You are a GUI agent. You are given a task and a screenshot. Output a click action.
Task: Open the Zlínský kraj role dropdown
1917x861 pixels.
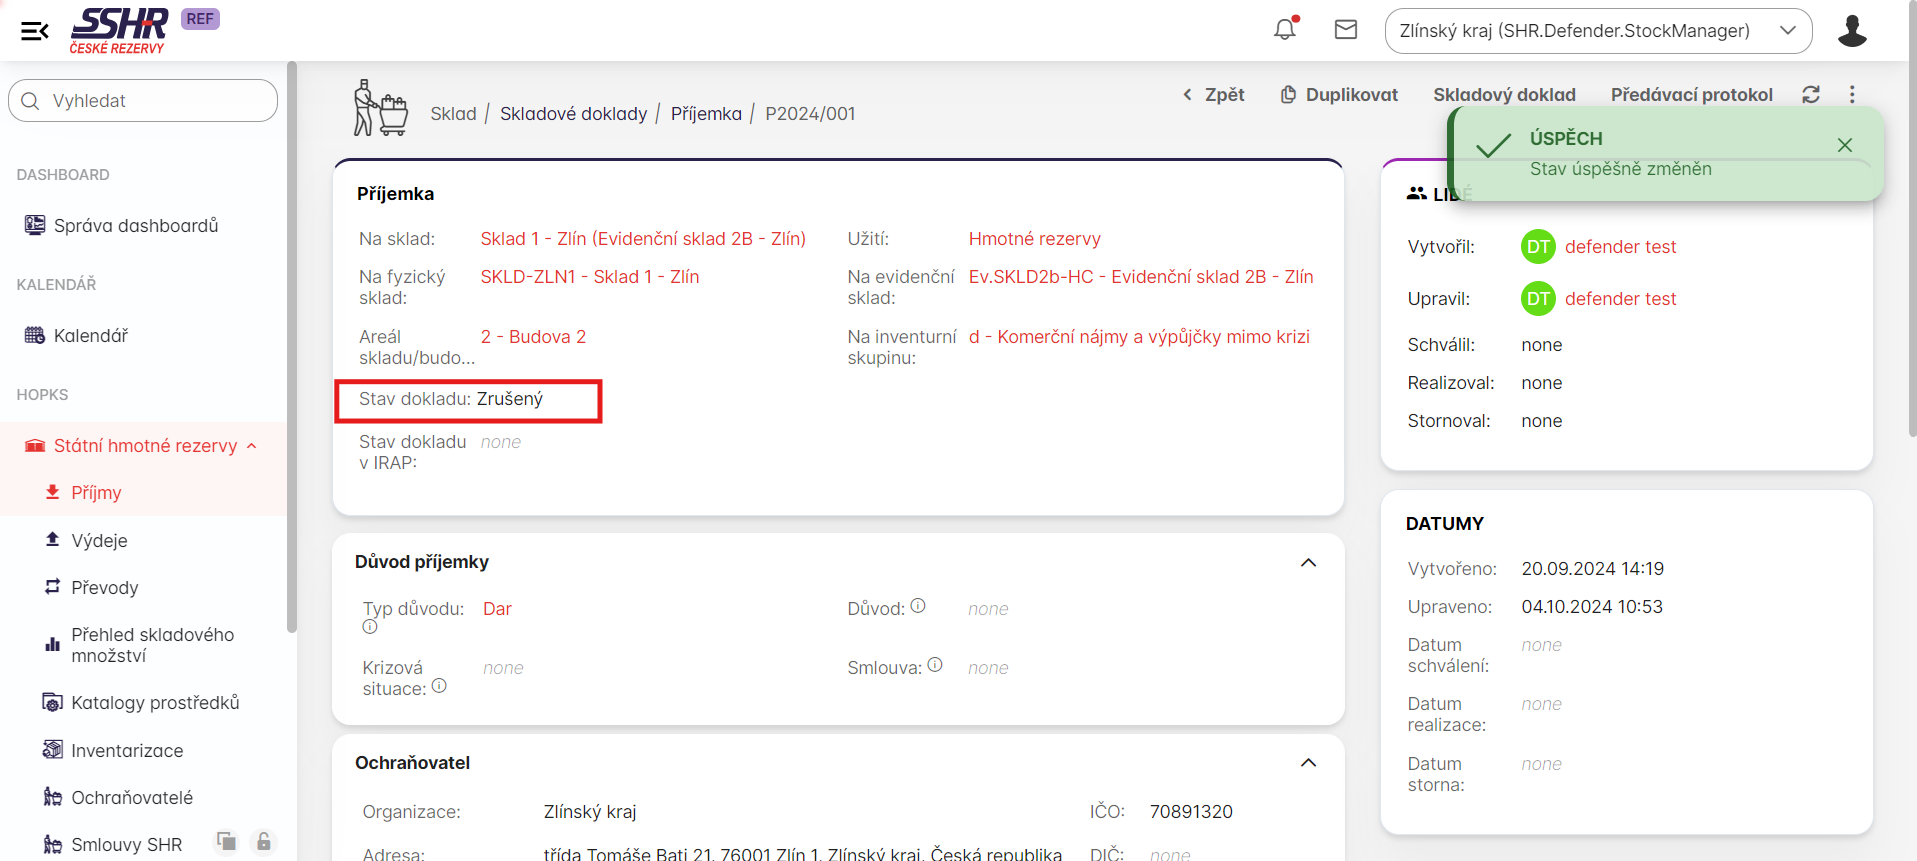coord(1597,31)
